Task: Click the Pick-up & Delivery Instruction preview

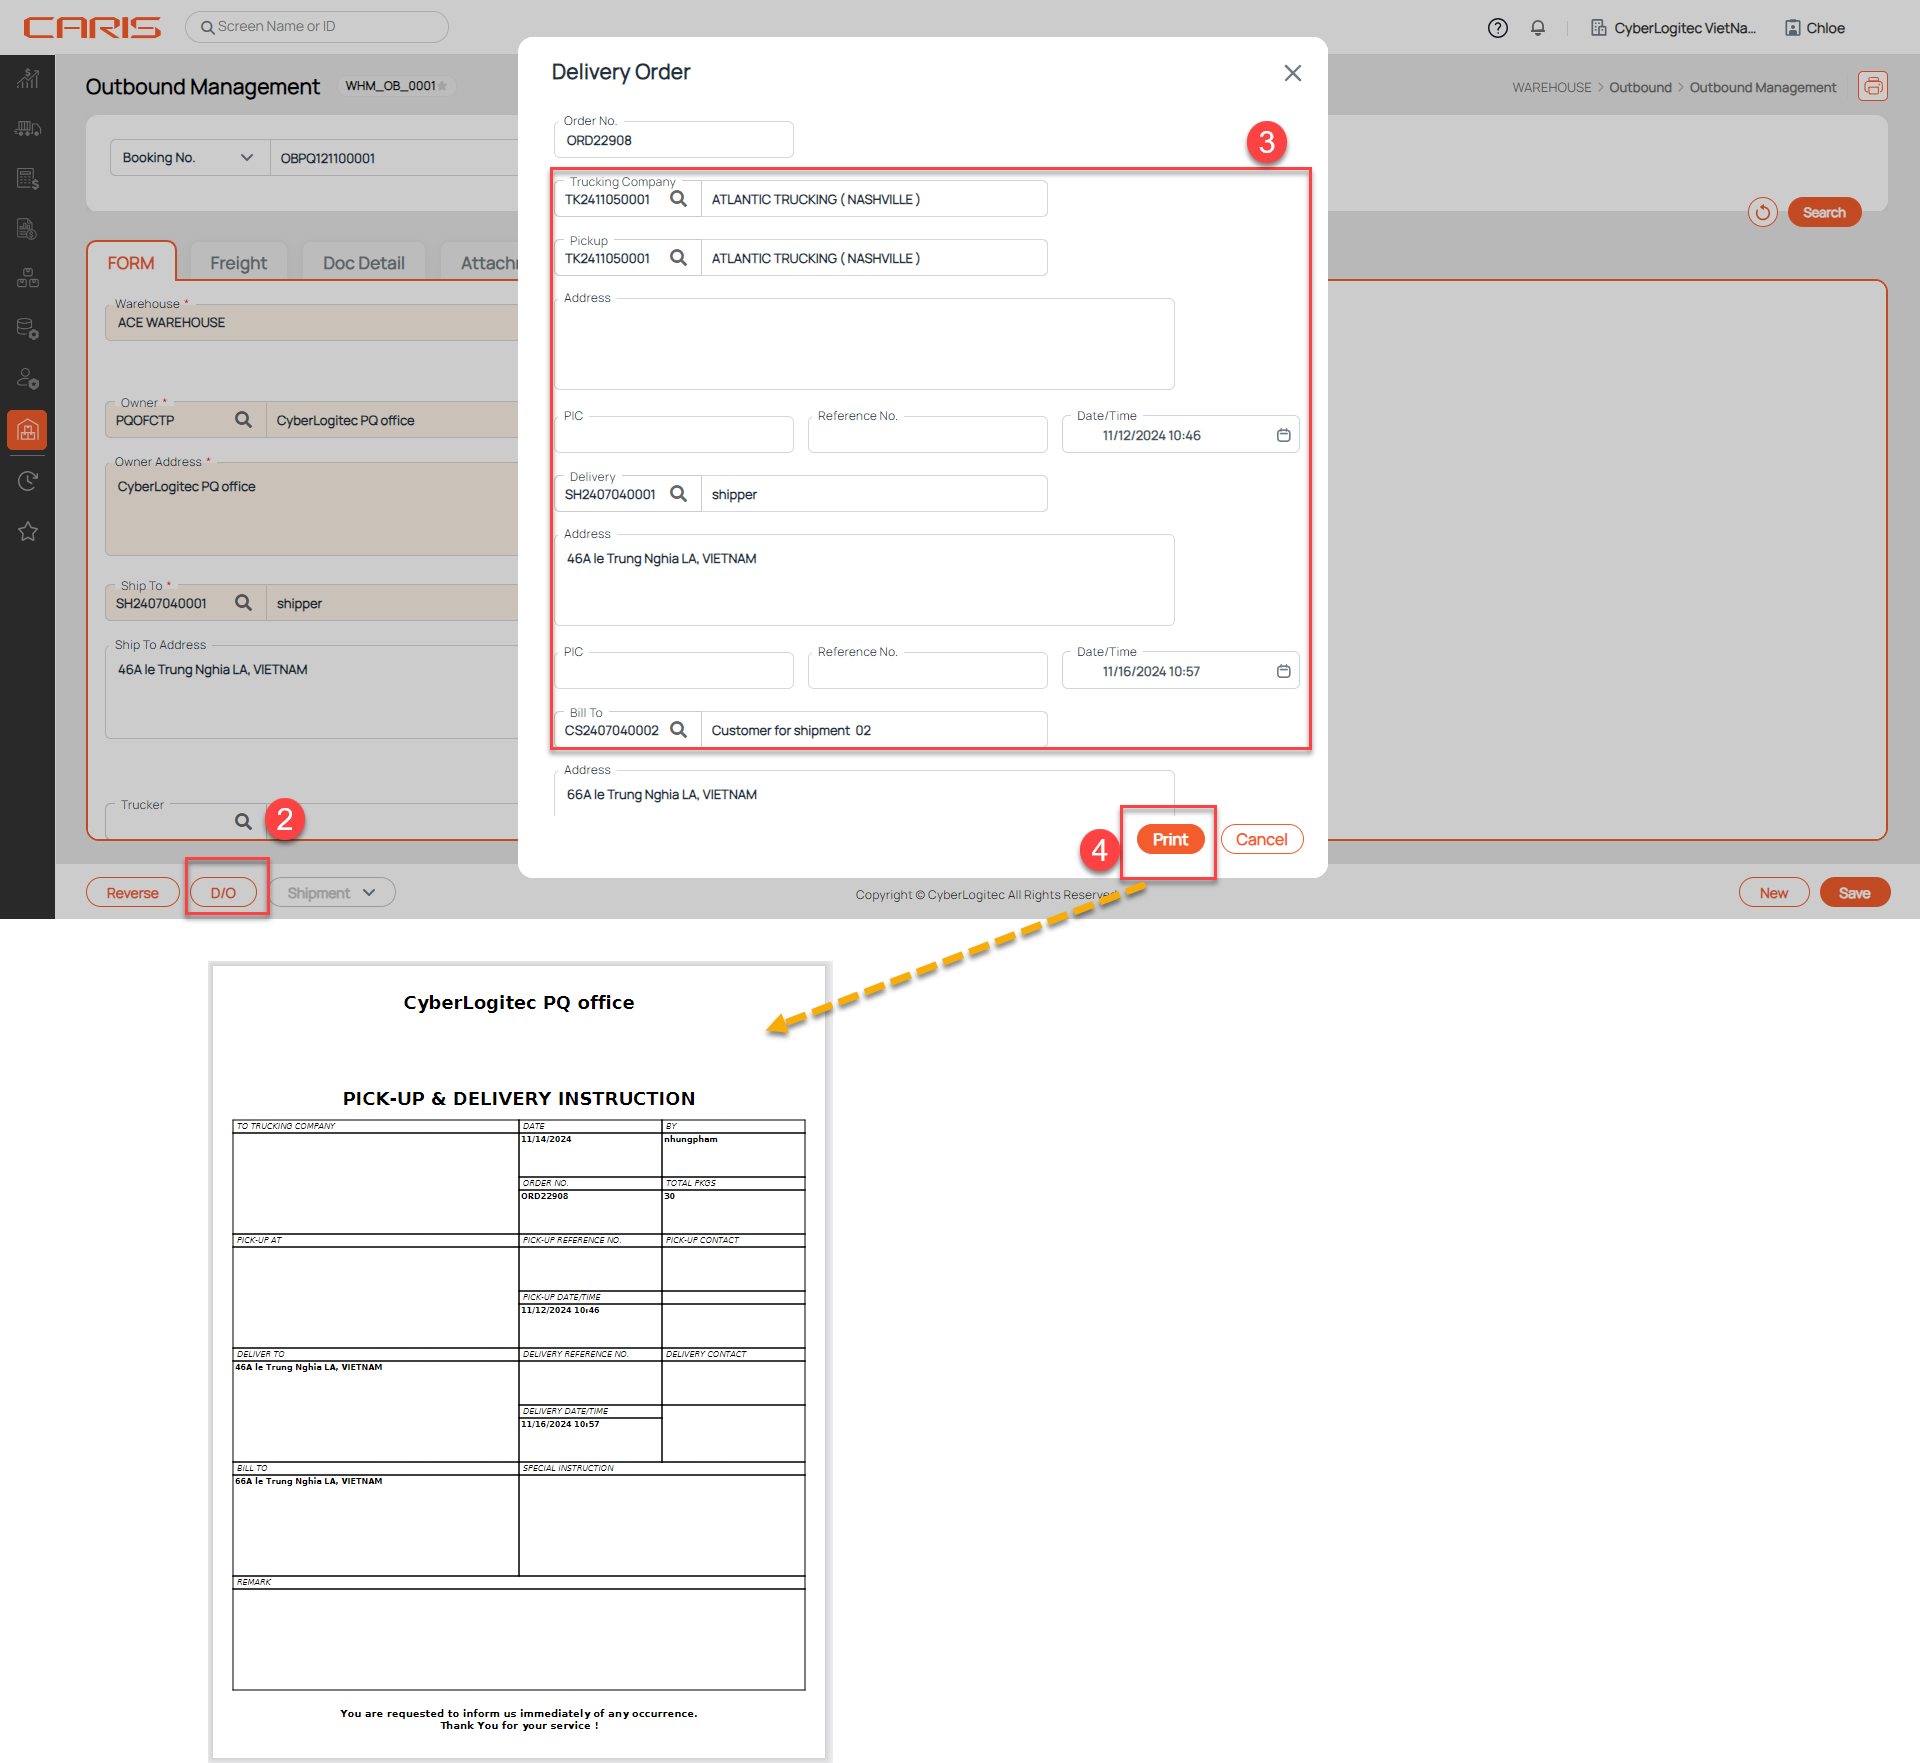Action: tap(519, 1361)
